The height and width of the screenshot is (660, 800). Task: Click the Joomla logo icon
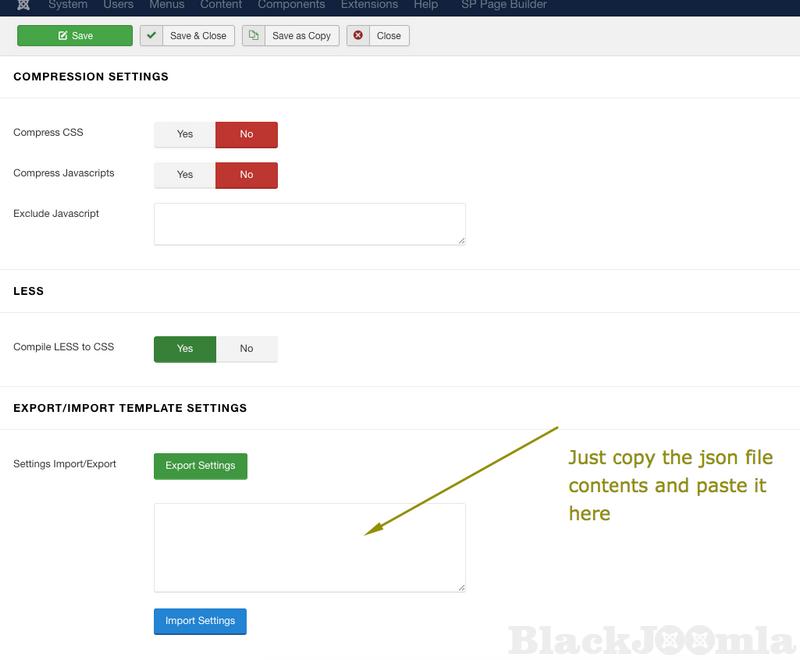click(23, 5)
